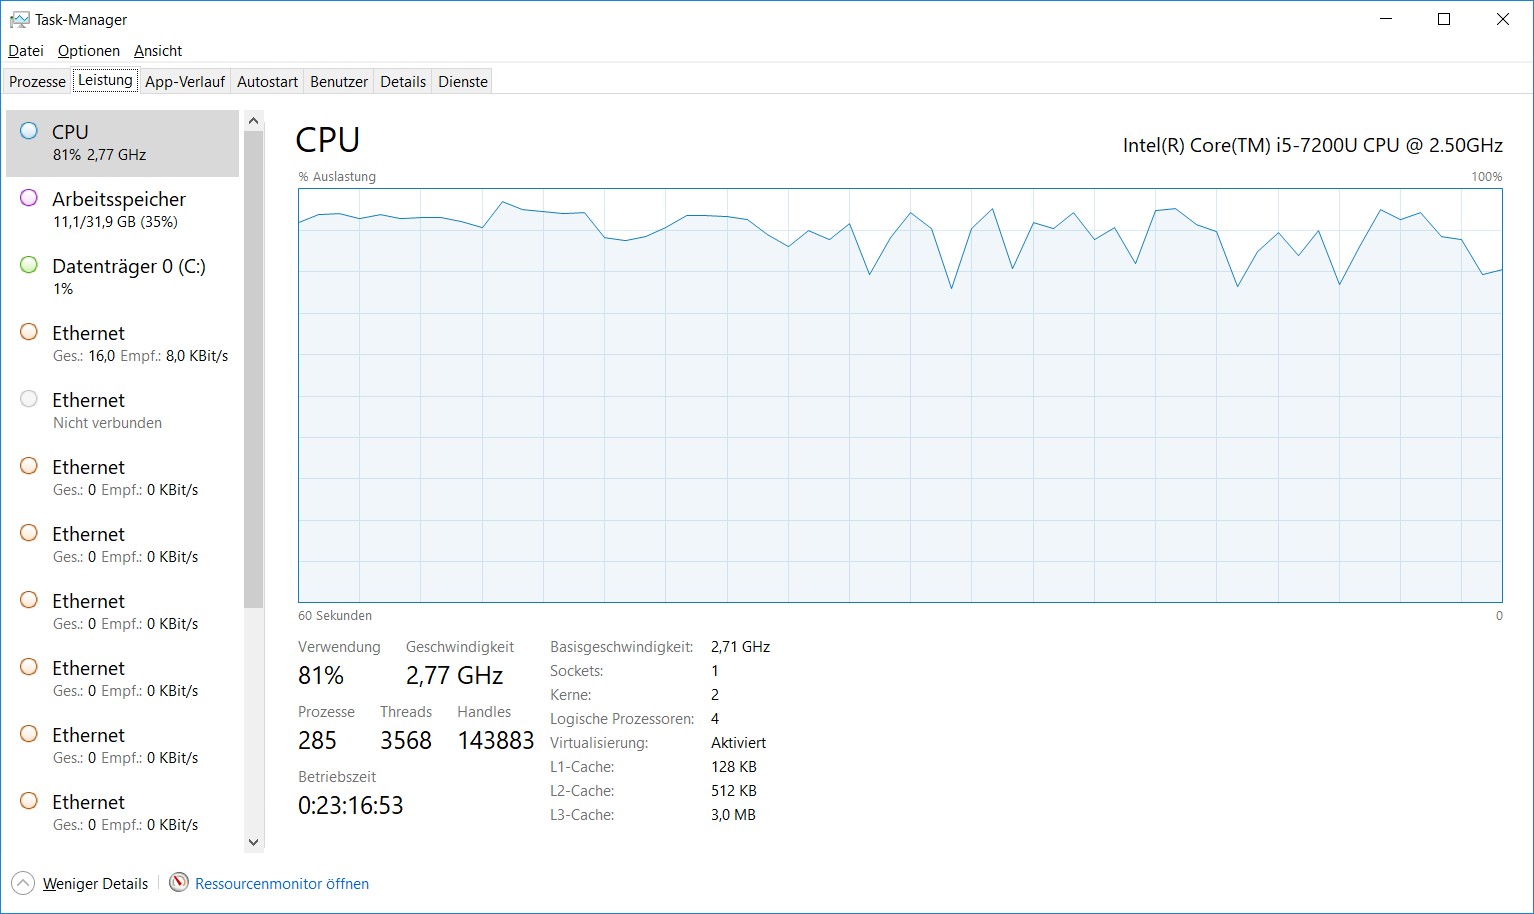Click the Prozesse count 285

point(317,741)
